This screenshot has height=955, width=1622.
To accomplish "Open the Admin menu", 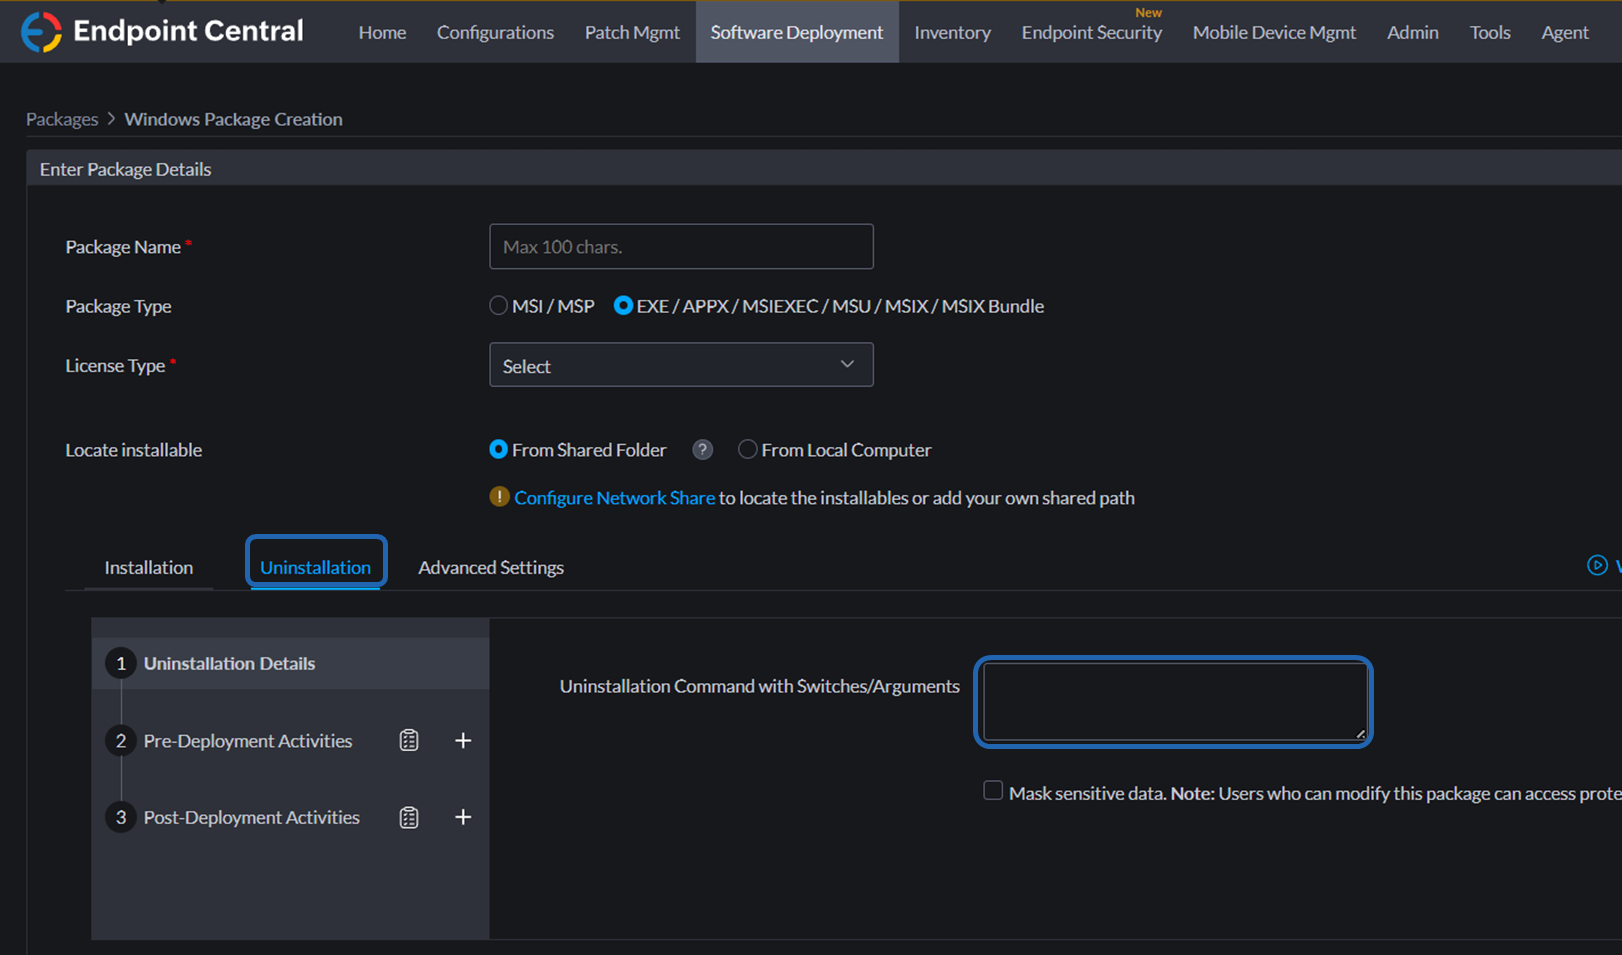I will coord(1413,32).
